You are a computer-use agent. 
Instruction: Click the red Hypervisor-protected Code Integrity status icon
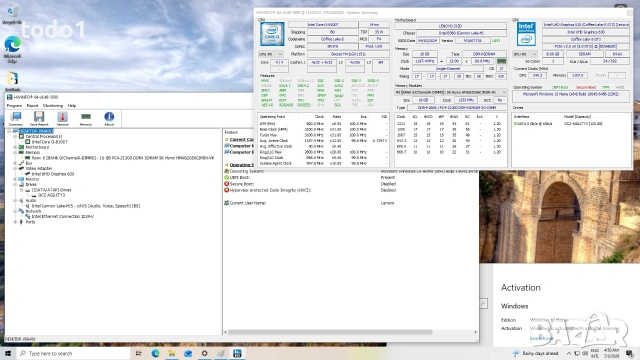tap(227, 190)
